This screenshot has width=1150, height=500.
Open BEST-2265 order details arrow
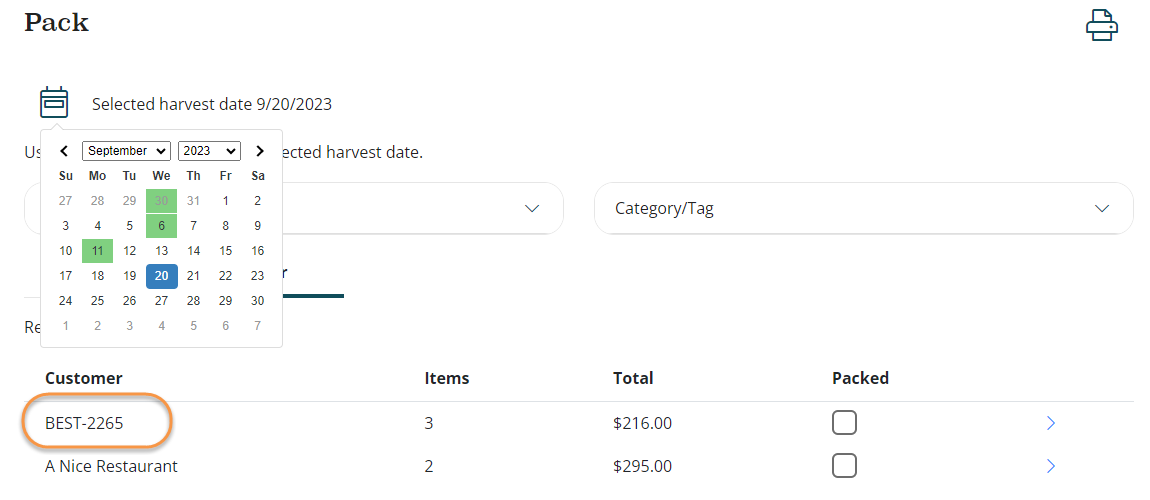tap(1050, 424)
